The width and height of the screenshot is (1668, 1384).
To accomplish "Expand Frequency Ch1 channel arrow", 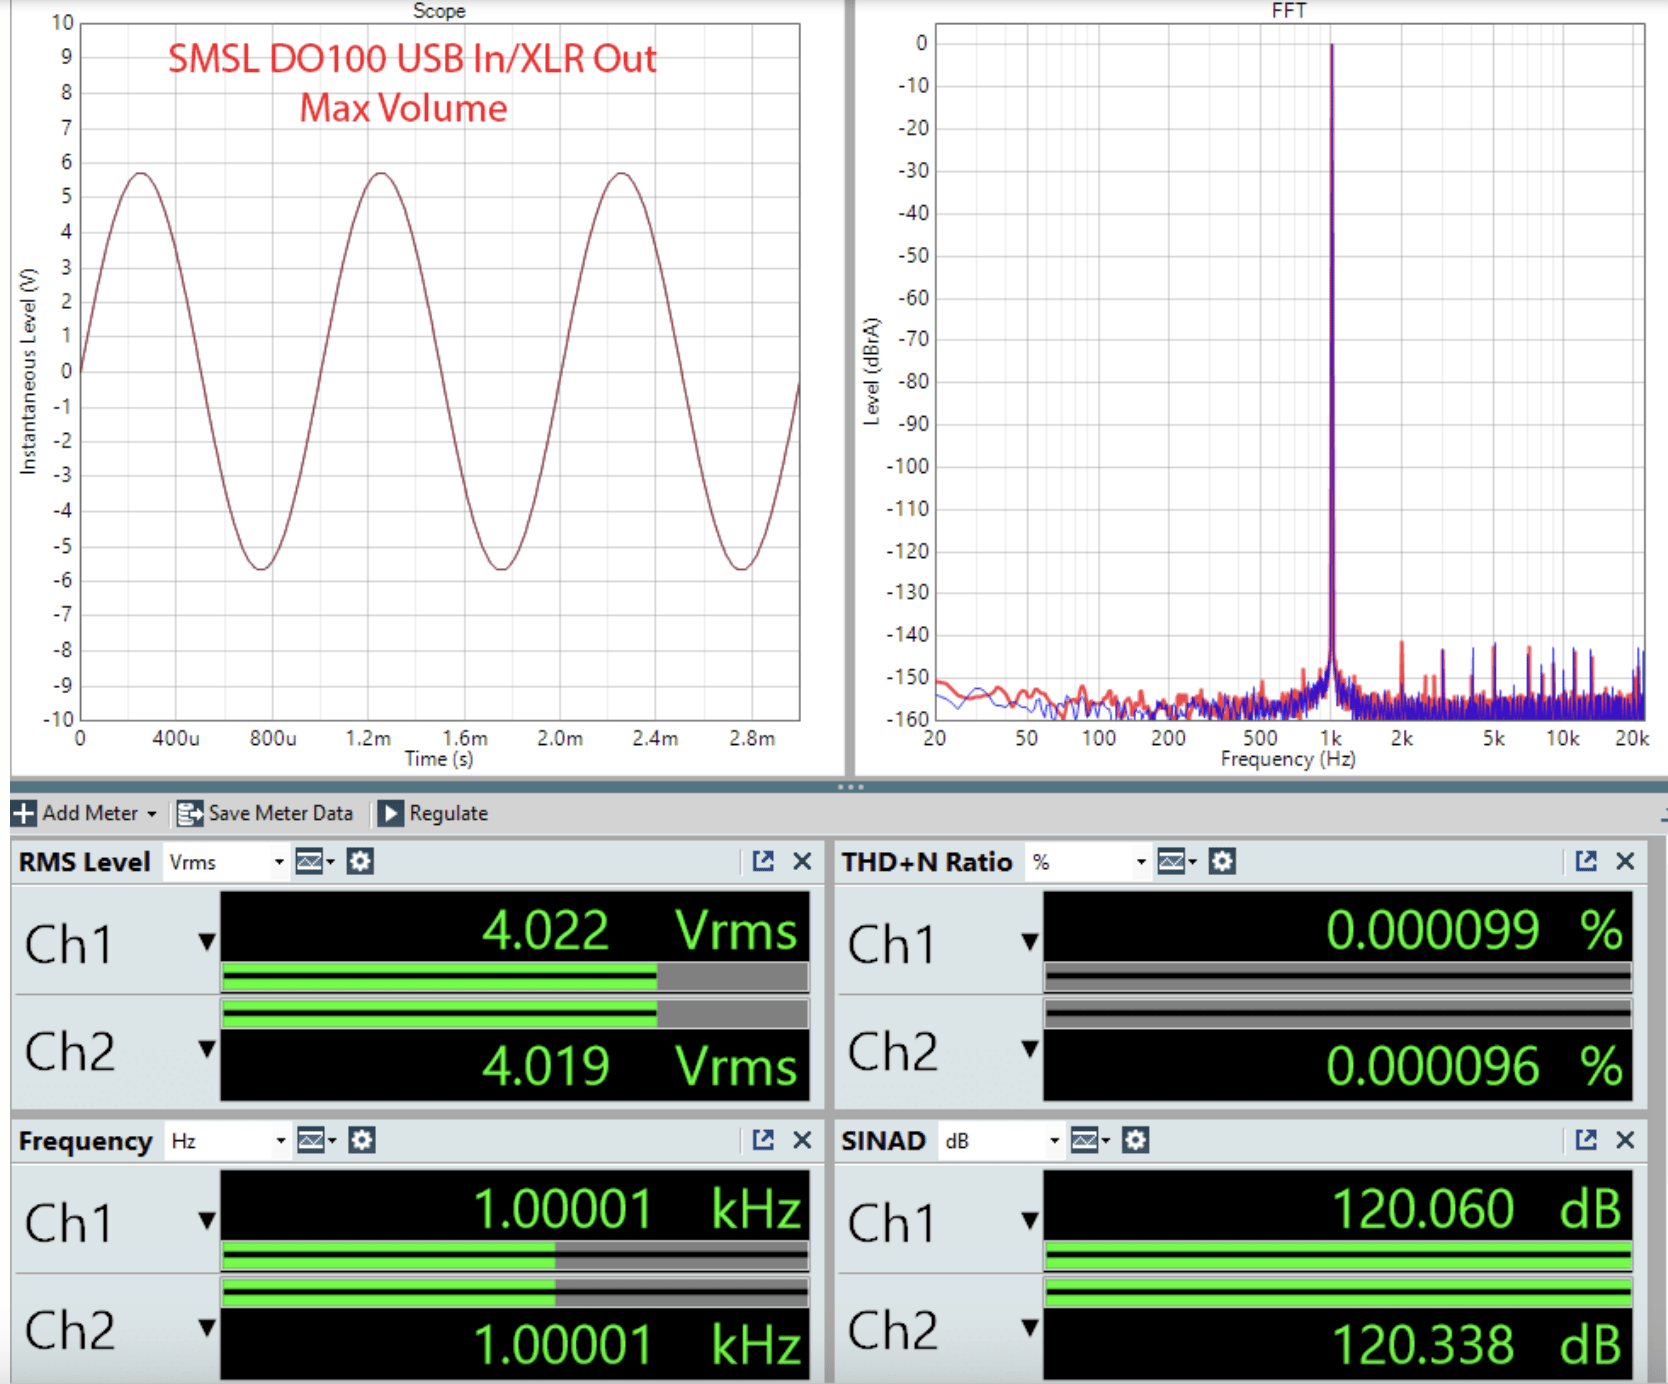I will click(207, 1221).
